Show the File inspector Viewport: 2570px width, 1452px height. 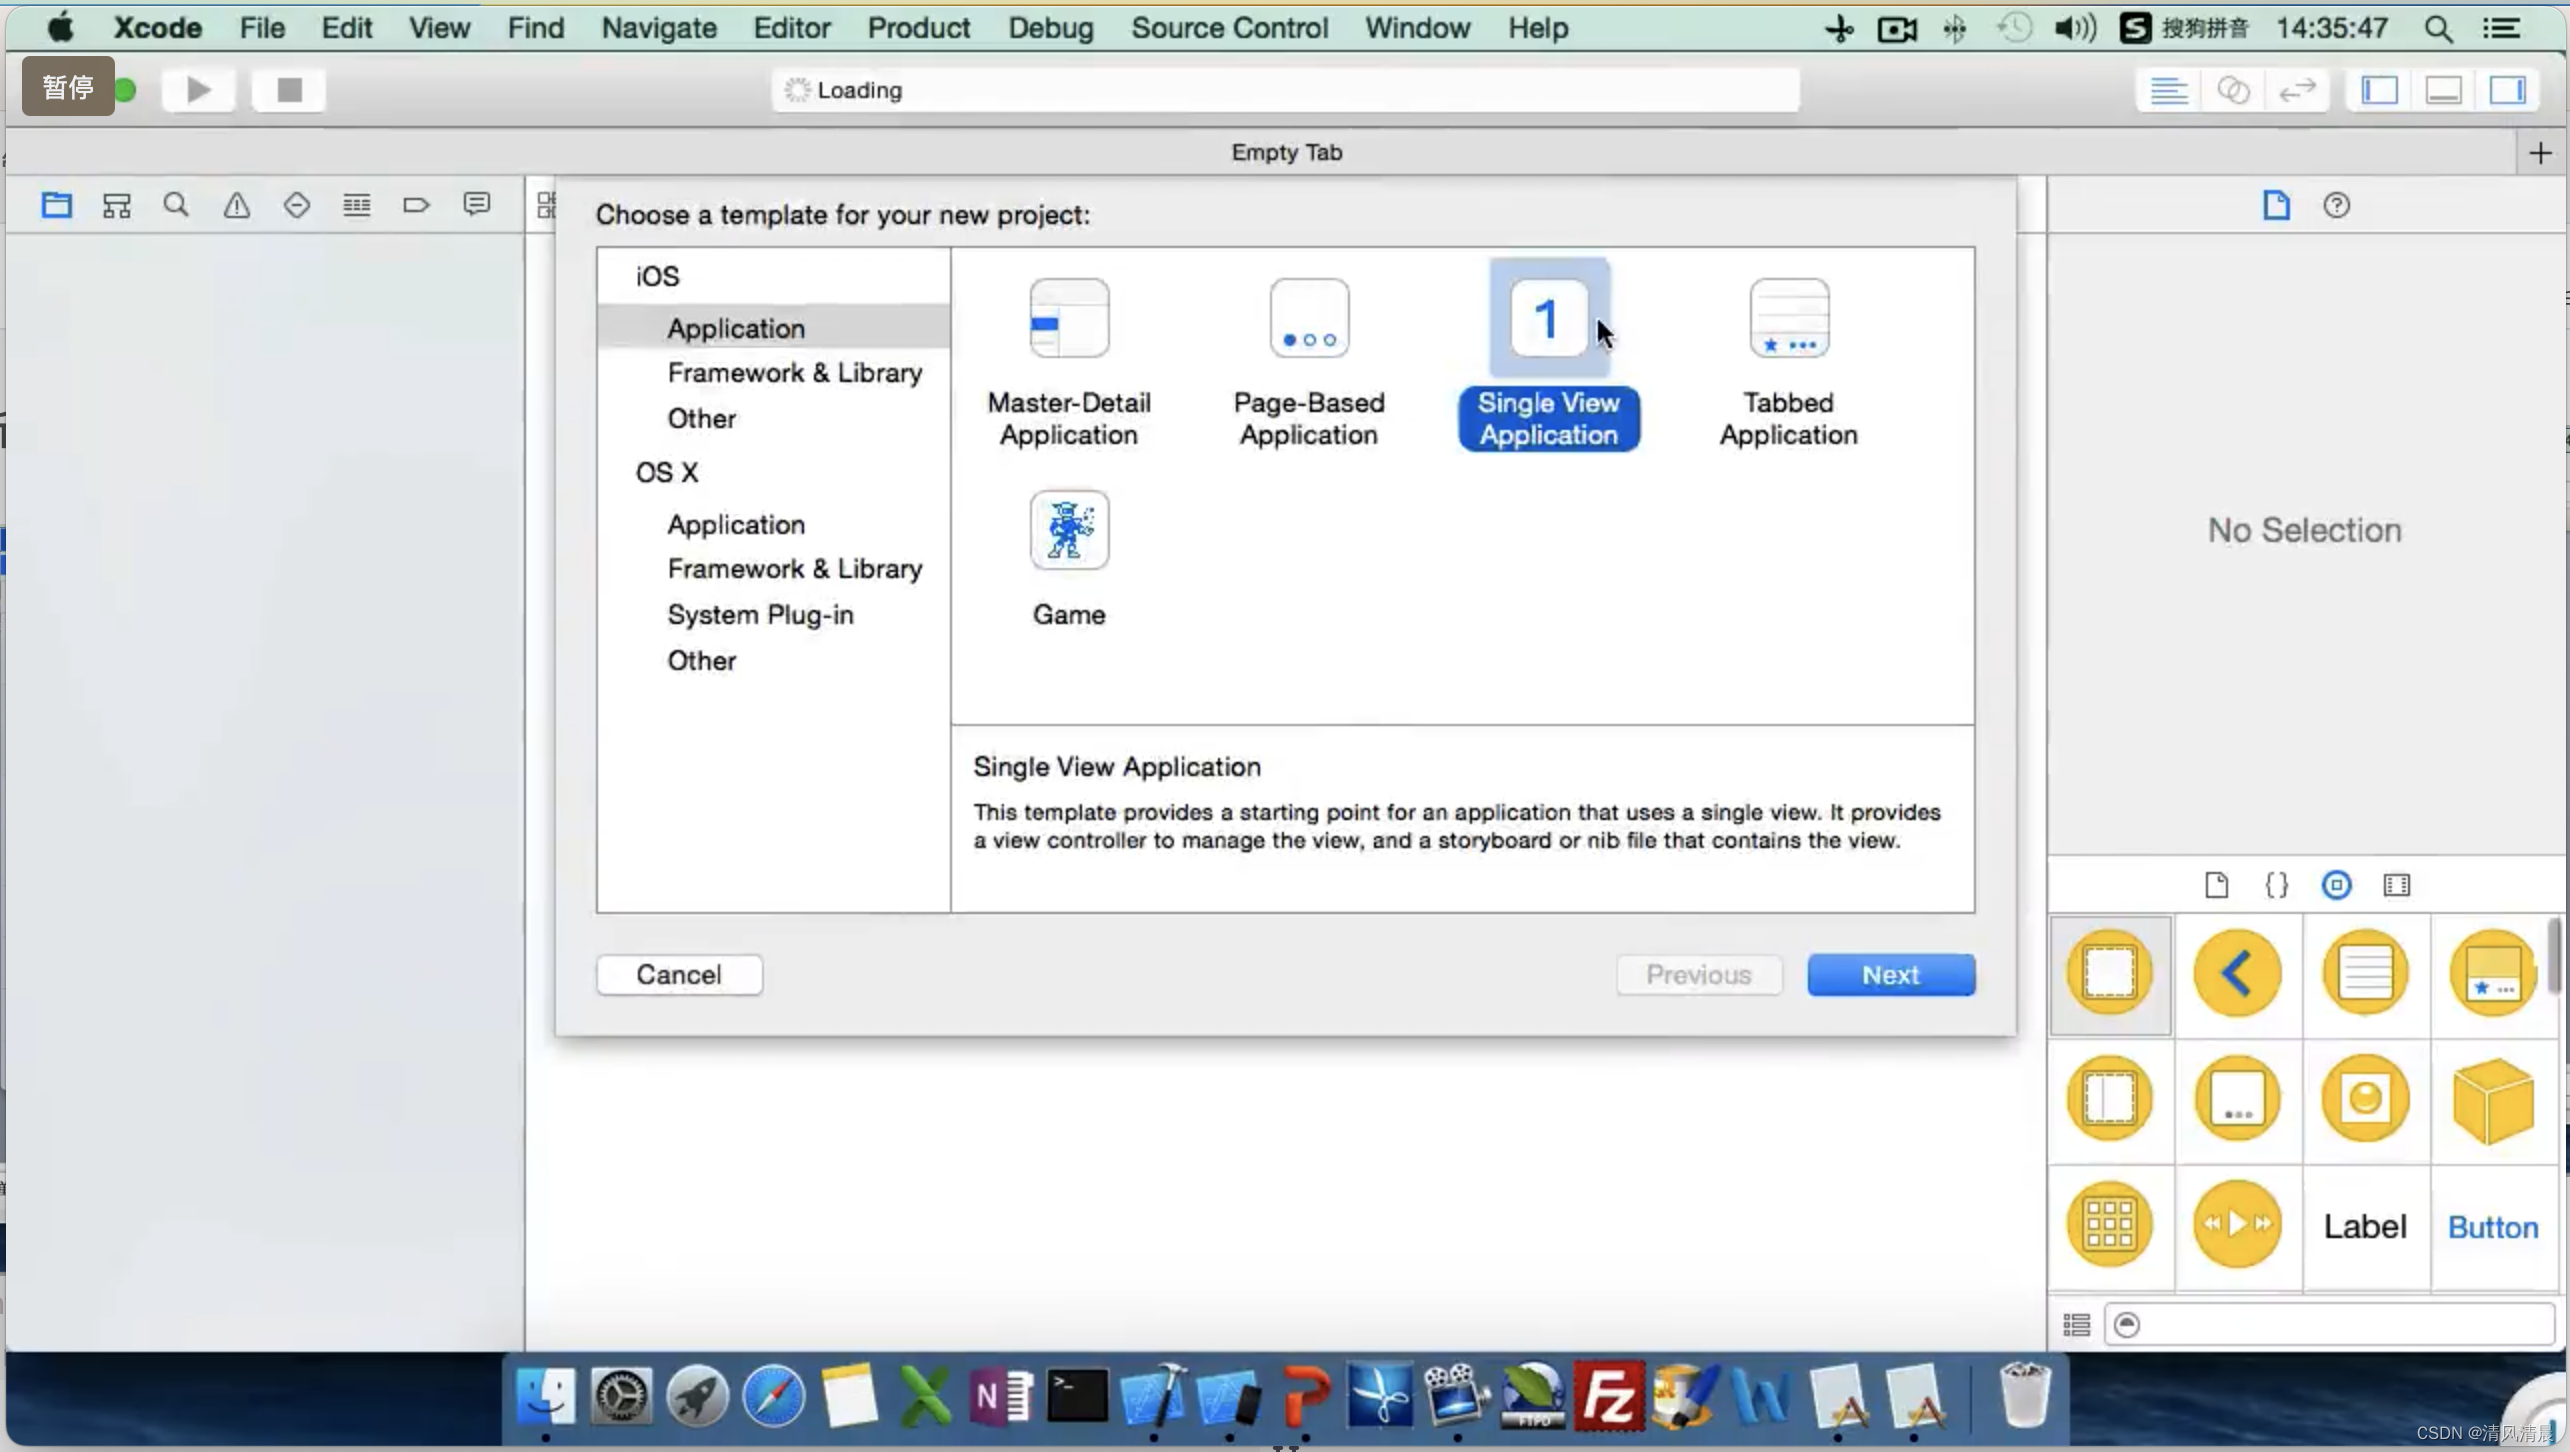[x=2276, y=205]
